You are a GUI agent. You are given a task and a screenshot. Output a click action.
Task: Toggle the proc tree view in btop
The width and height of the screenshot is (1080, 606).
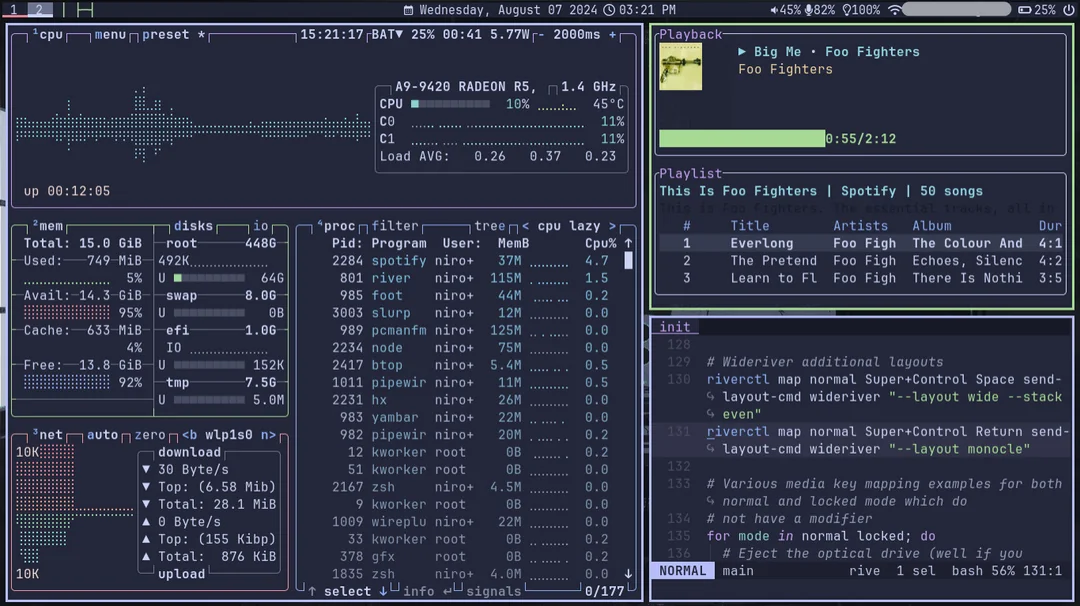tap(489, 226)
